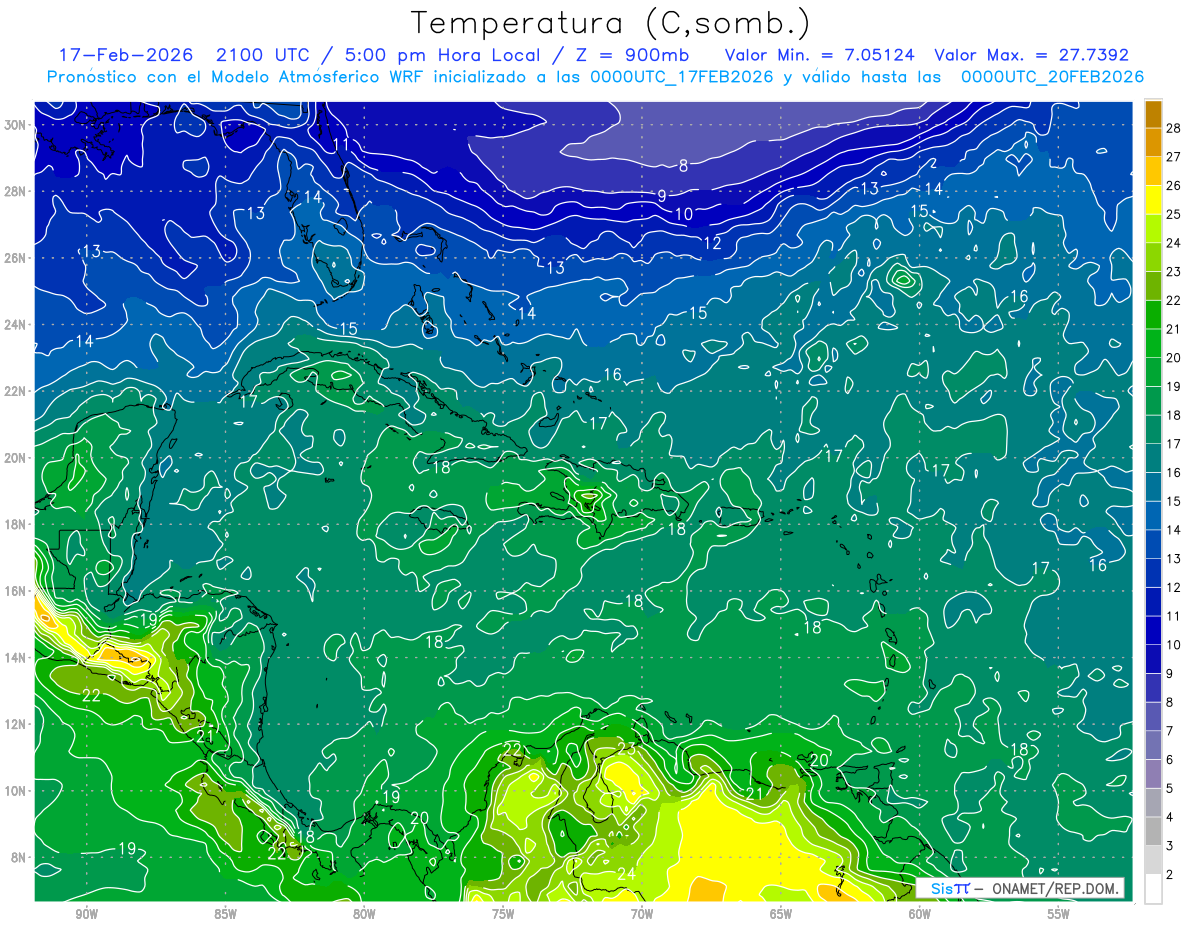Click the 20N latitude label
1200x927 pixels.
tap(15, 458)
